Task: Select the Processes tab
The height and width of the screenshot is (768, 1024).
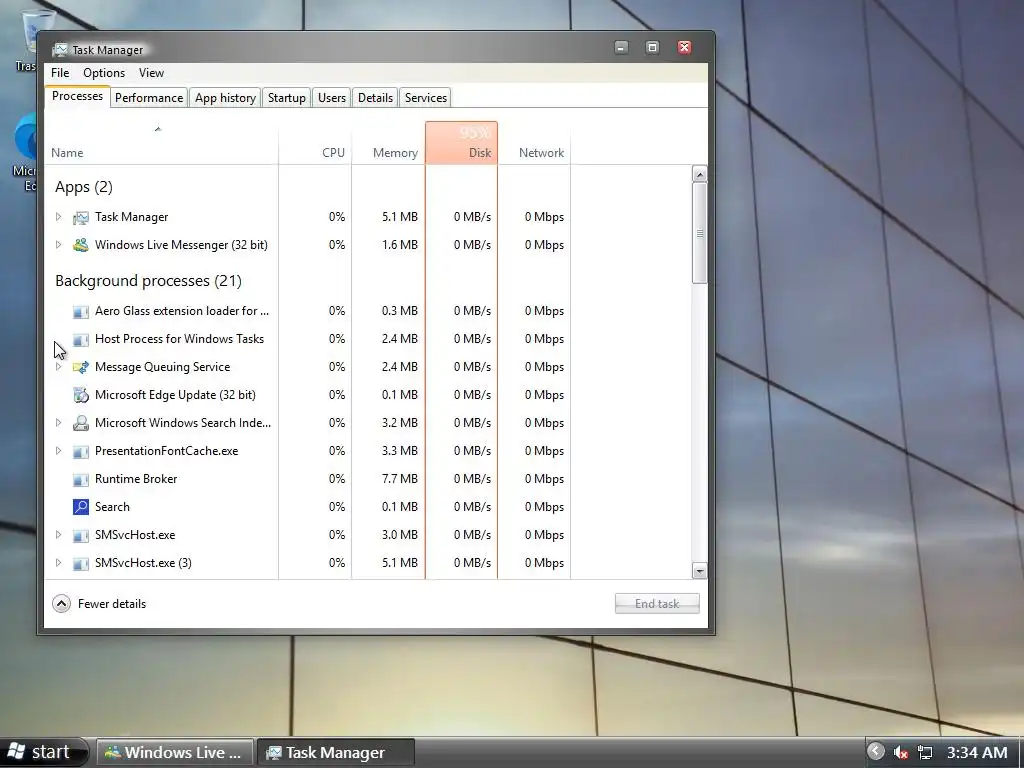Action: [x=77, y=96]
